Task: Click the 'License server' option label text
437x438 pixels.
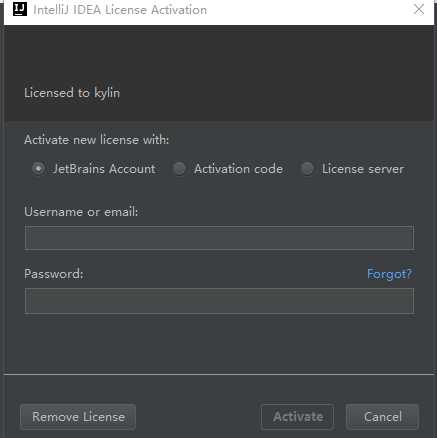Action: coord(363,169)
